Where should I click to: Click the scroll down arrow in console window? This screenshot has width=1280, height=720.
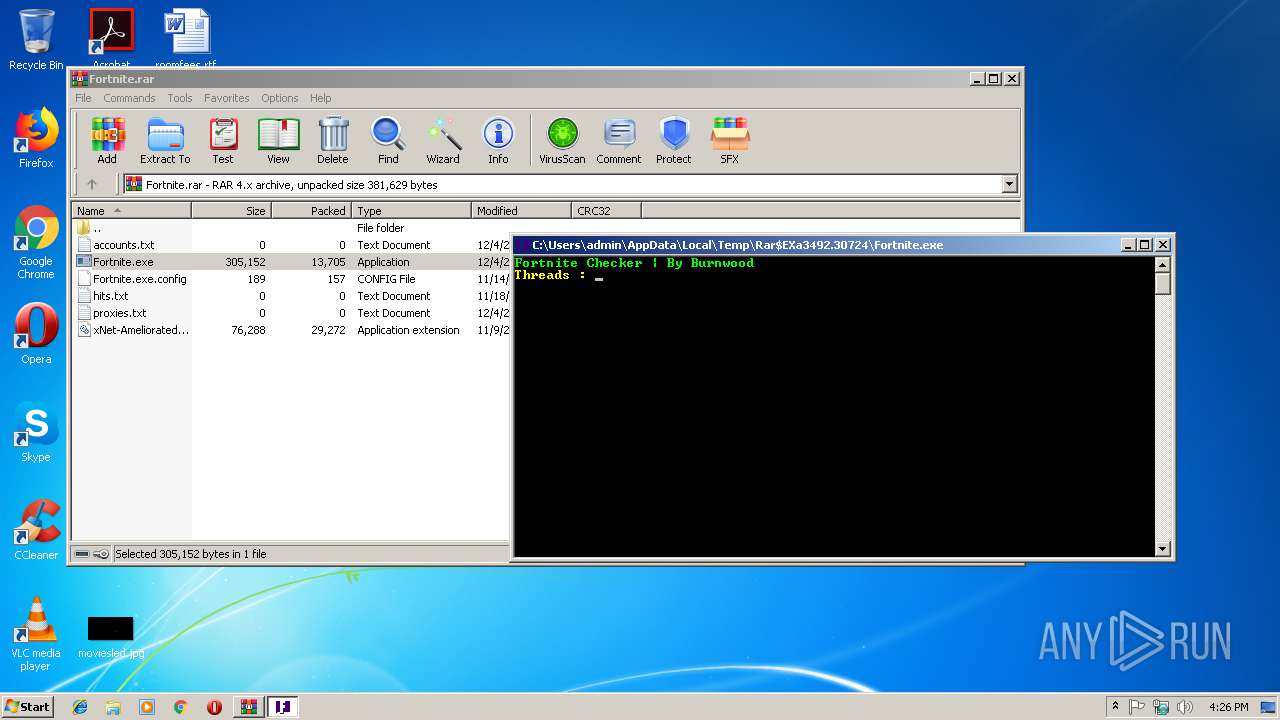point(1162,548)
